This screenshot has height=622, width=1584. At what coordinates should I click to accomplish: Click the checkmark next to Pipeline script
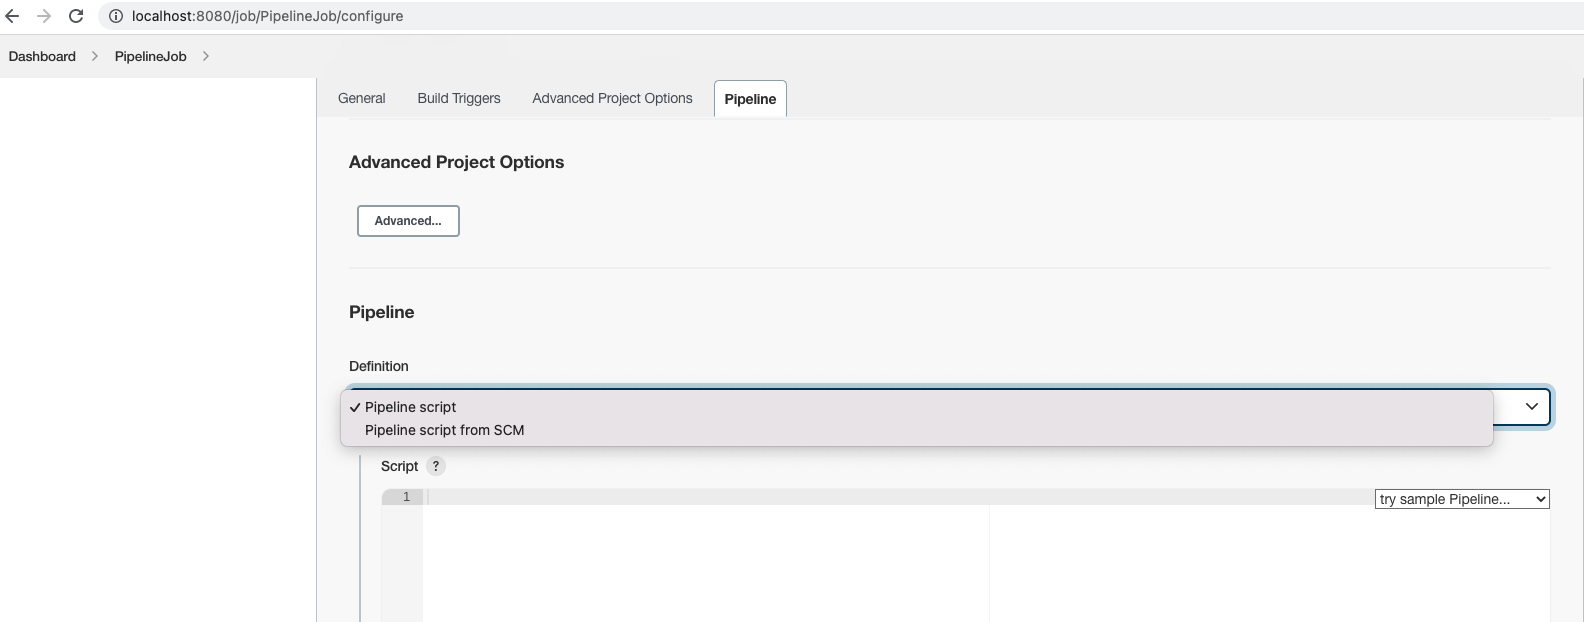[x=354, y=407]
